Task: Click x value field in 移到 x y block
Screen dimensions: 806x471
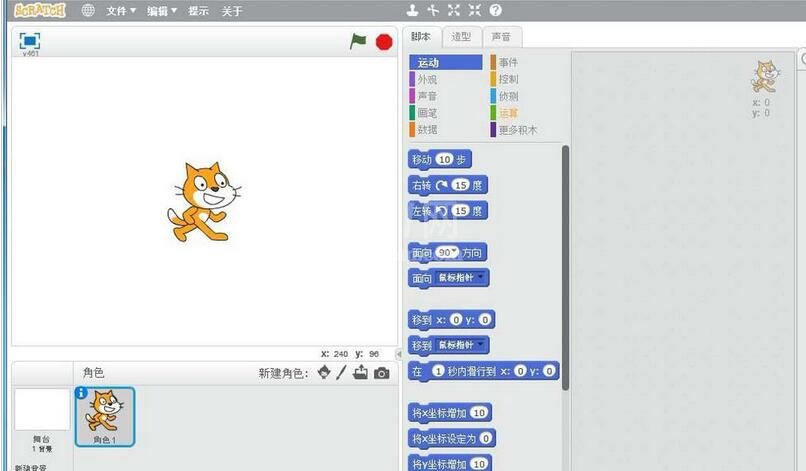Action: pos(456,320)
